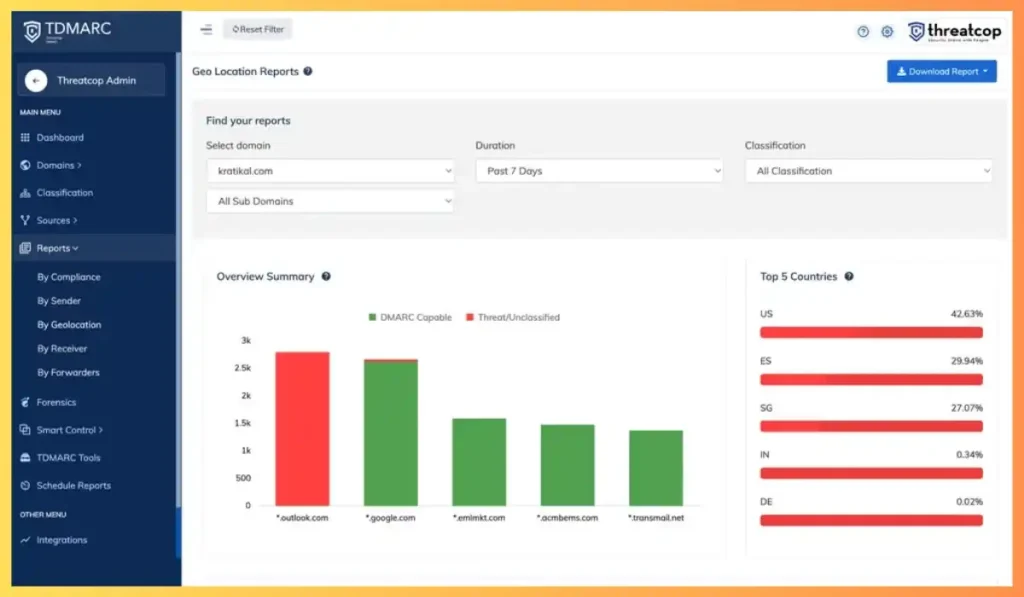Image resolution: width=1024 pixels, height=597 pixels.
Task: Open the All Classification dropdown
Action: point(869,170)
